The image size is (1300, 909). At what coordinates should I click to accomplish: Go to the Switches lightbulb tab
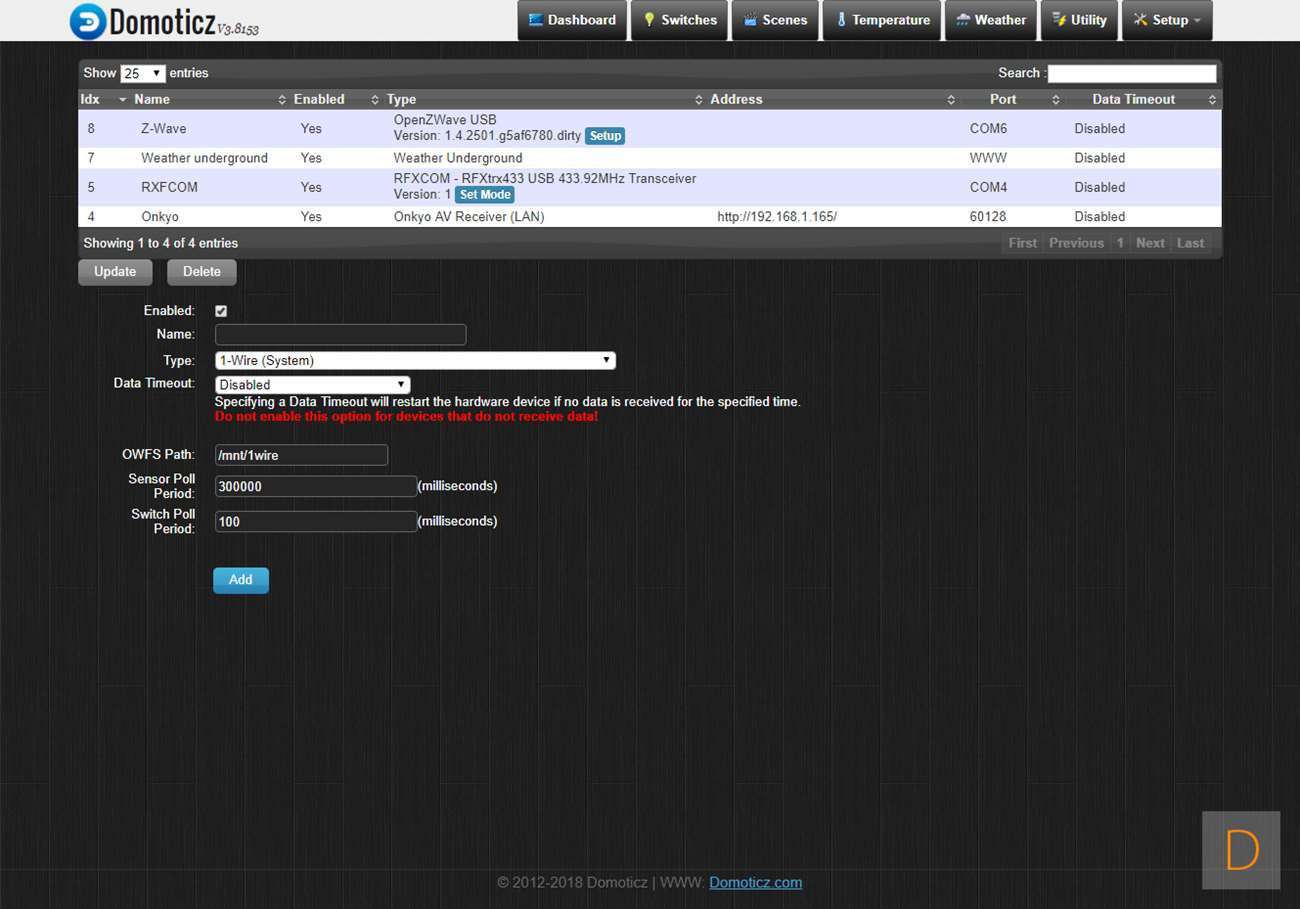tap(680, 20)
